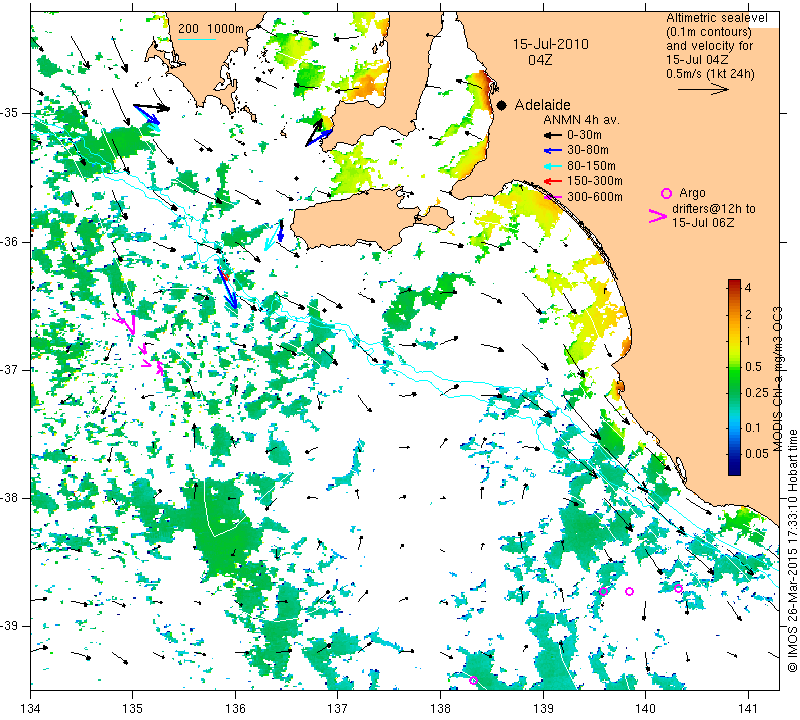Click the Argo float circle near longitude 139.6
The width and height of the screenshot is (800, 720).
(603, 591)
